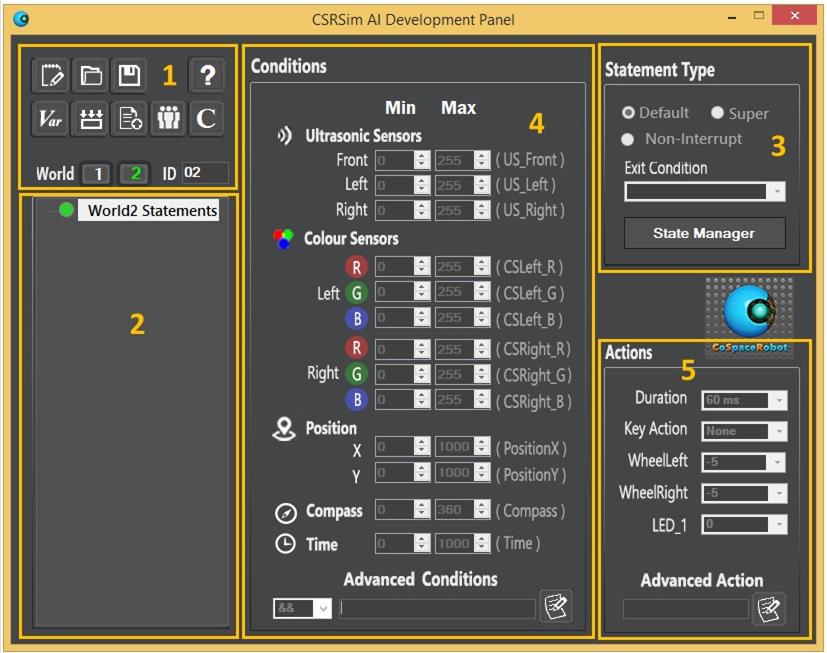The height and width of the screenshot is (653, 827).
Task: Save using the floppy disk icon
Action: pyautogui.click(x=128, y=75)
